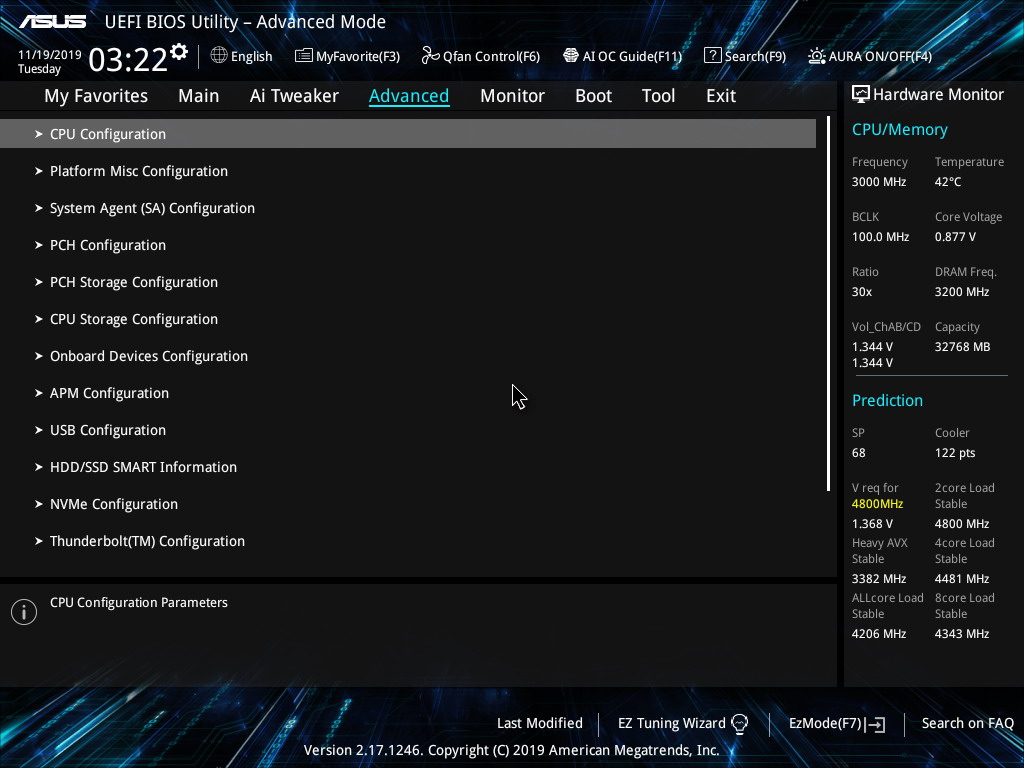This screenshot has width=1024, height=768.
Task: Click the 100.0 MHz BCLK value
Action: coord(880,237)
